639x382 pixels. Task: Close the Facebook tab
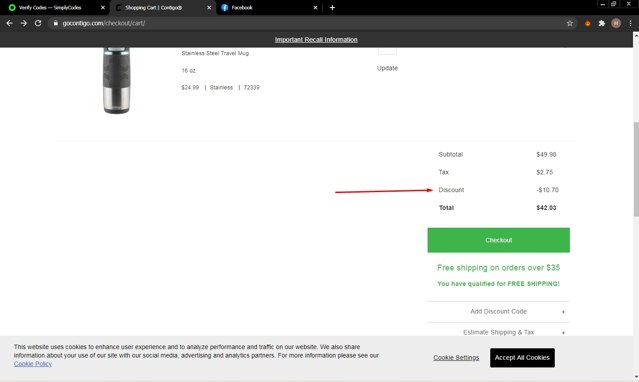click(x=315, y=7)
